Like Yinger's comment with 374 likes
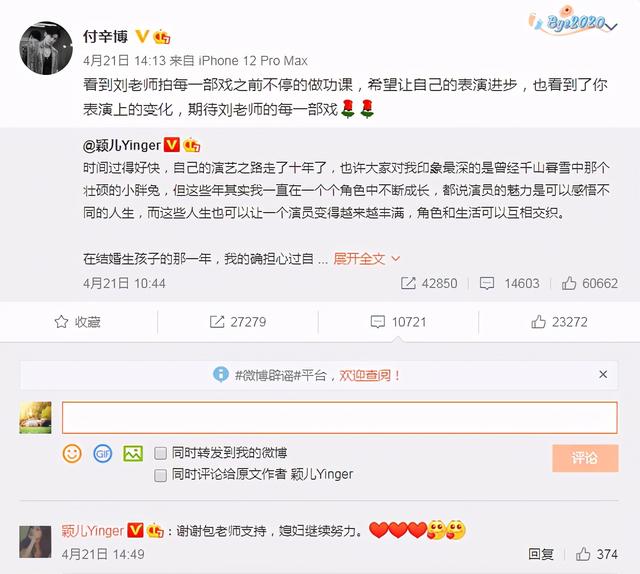Viewport: 640px width, 574px height. (x=597, y=554)
